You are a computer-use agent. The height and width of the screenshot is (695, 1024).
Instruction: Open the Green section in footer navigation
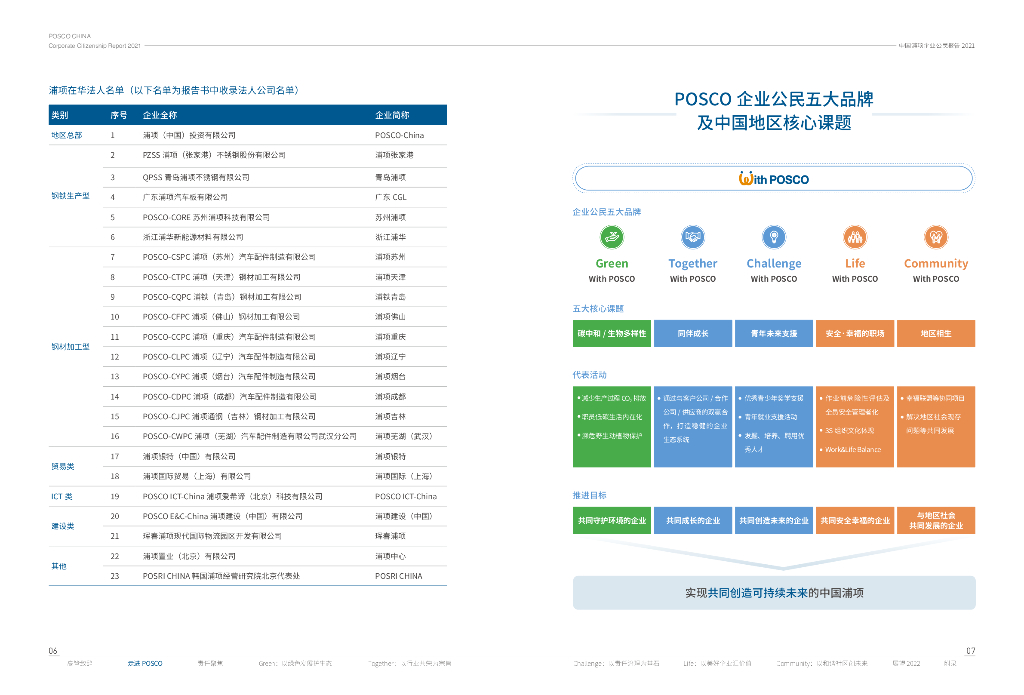pyautogui.click(x=295, y=663)
